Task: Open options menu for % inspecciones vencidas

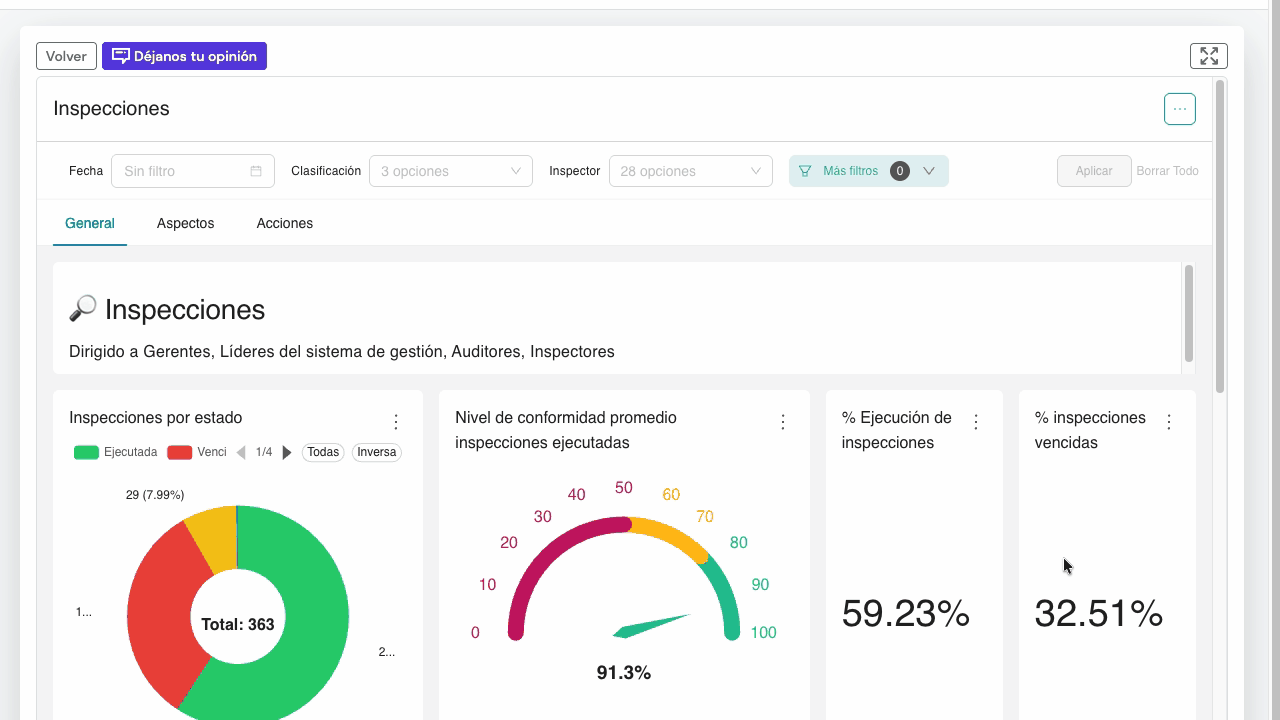Action: click(1169, 422)
